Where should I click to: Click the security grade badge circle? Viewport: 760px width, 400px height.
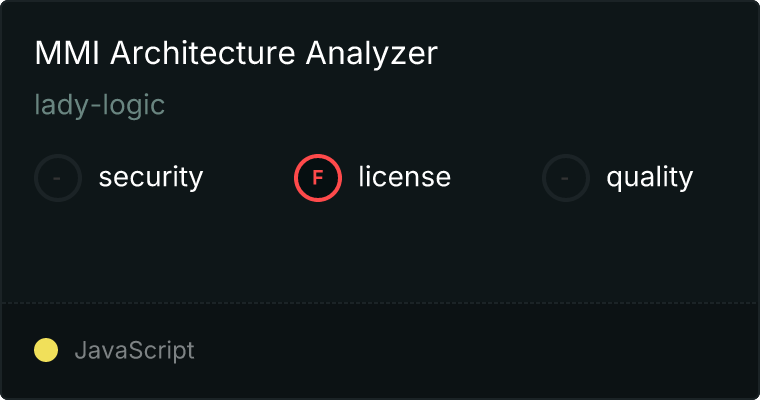58,178
